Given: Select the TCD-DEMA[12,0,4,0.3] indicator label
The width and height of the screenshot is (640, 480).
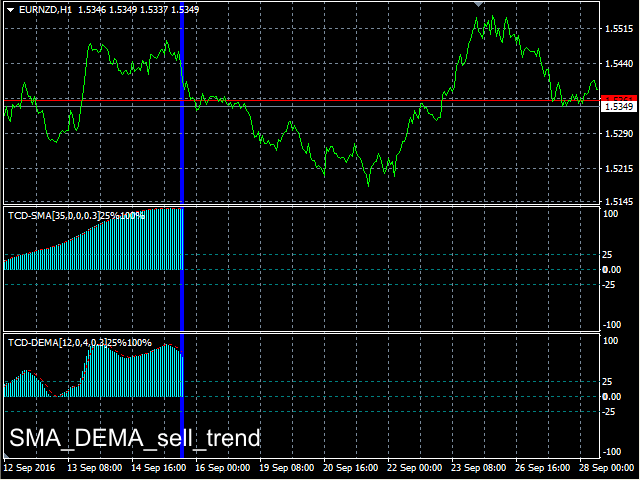Looking at the screenshot, I should click(58, 342).
